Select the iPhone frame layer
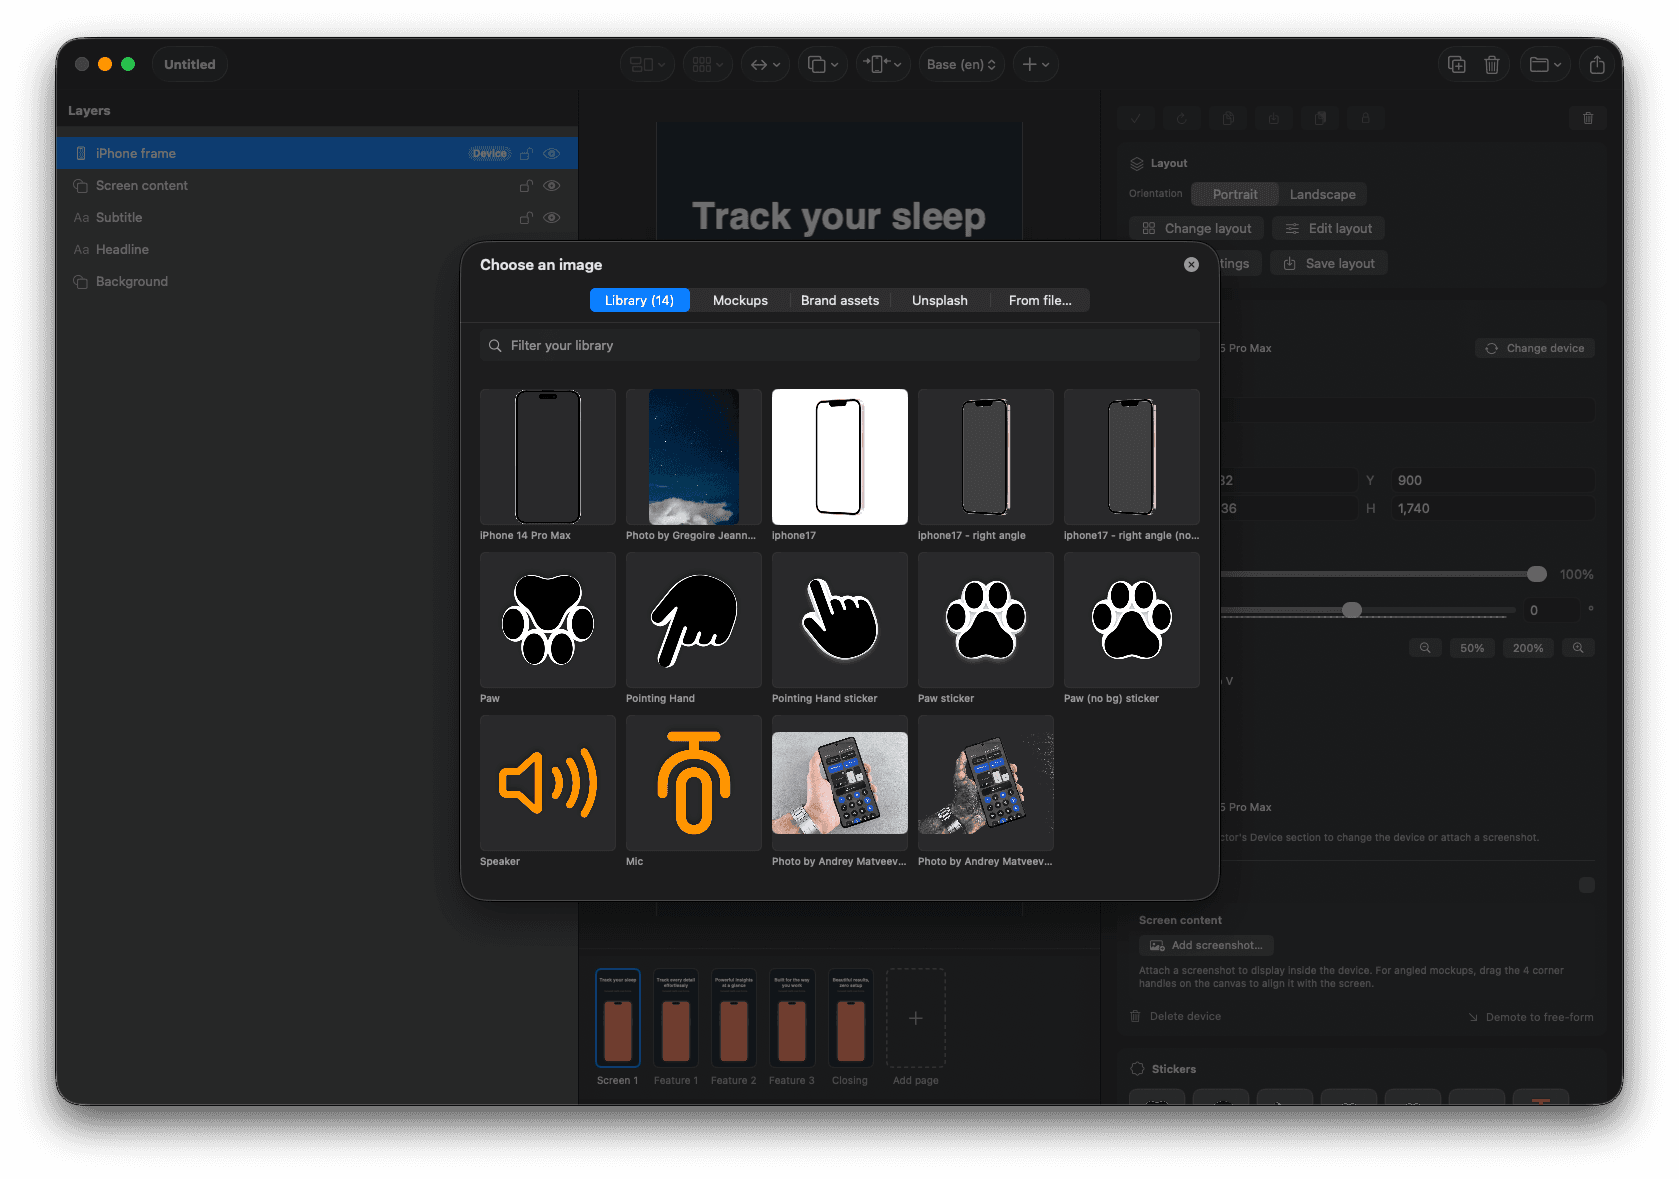 (x=317, y=153)
